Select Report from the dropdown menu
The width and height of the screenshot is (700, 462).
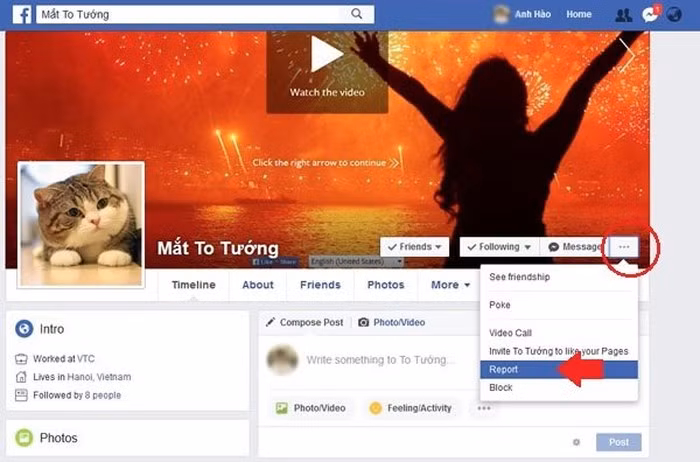click(504, 369)
